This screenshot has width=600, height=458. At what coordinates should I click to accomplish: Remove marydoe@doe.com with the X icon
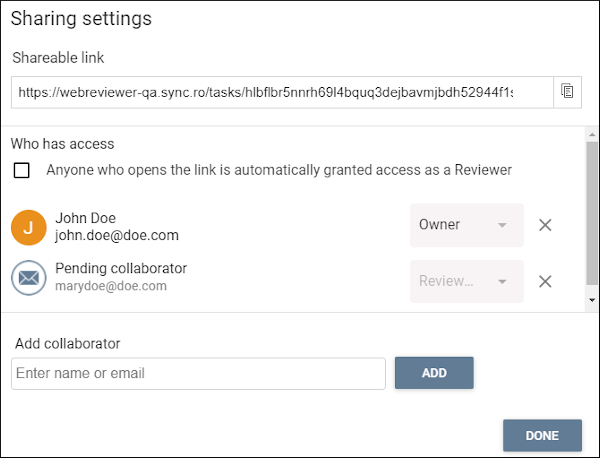[545, 281]
